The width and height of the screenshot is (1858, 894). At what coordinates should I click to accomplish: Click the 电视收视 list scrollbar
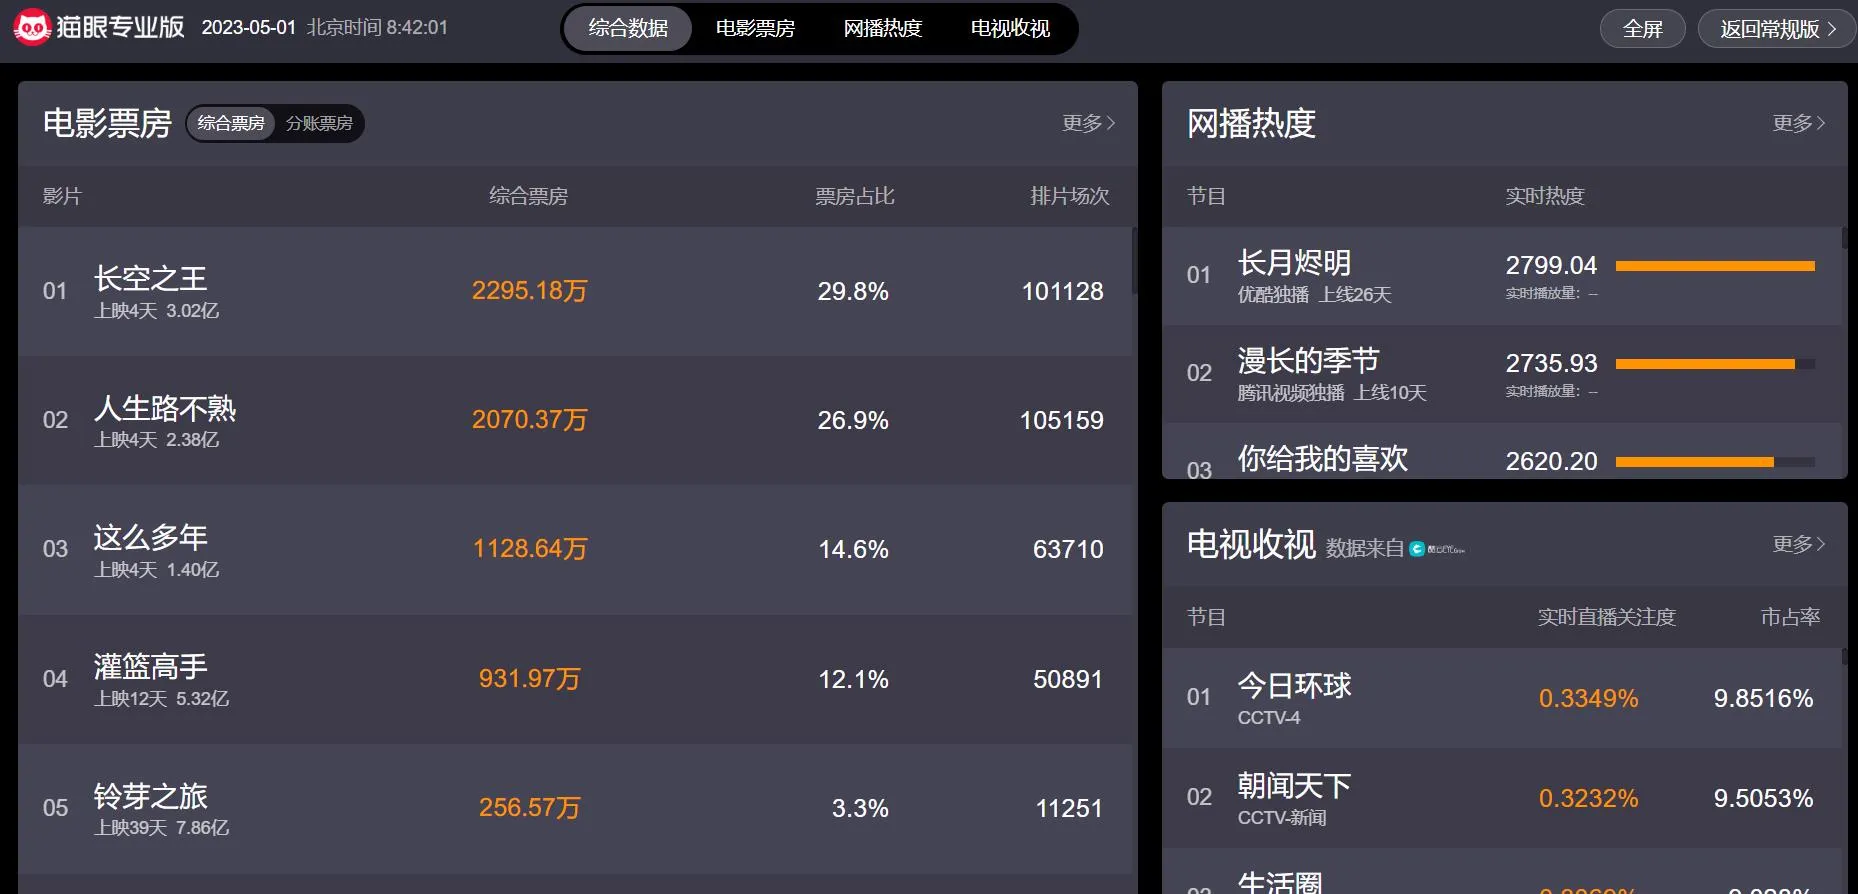coord(1844,658)
